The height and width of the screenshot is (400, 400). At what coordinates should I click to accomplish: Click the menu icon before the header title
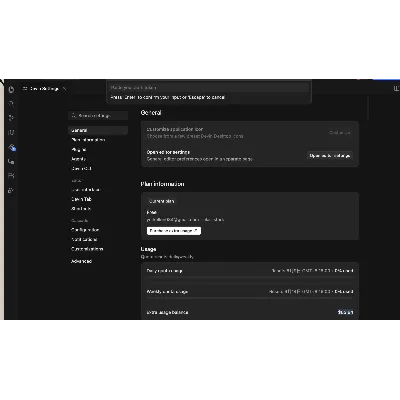(25, 89)
